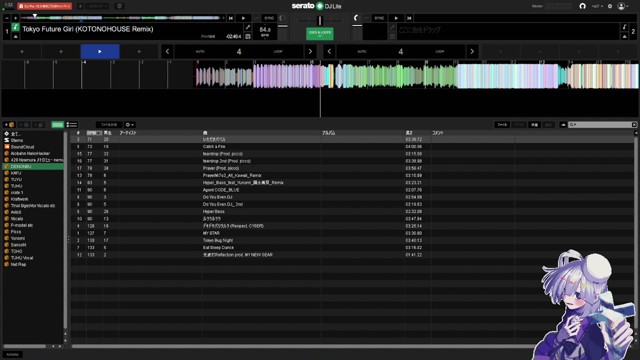Click the Serato DJ Lite logo
Screen dimensions: 640x360
[x=316, y=6]
